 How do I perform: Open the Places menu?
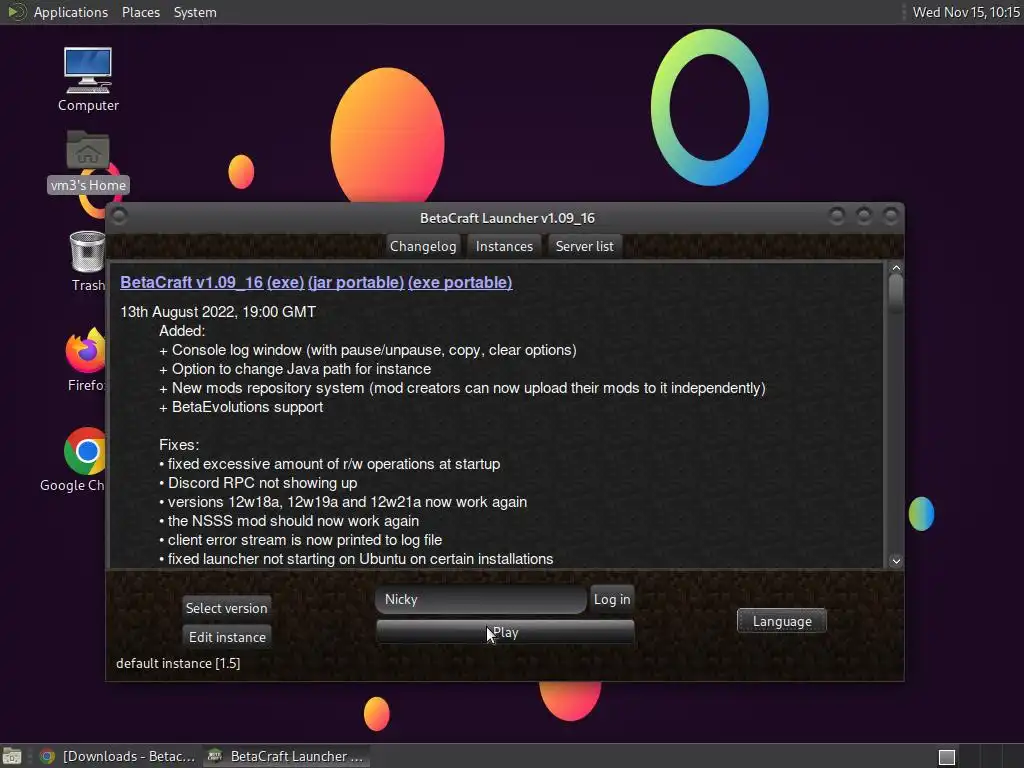(x=140, y=12)
